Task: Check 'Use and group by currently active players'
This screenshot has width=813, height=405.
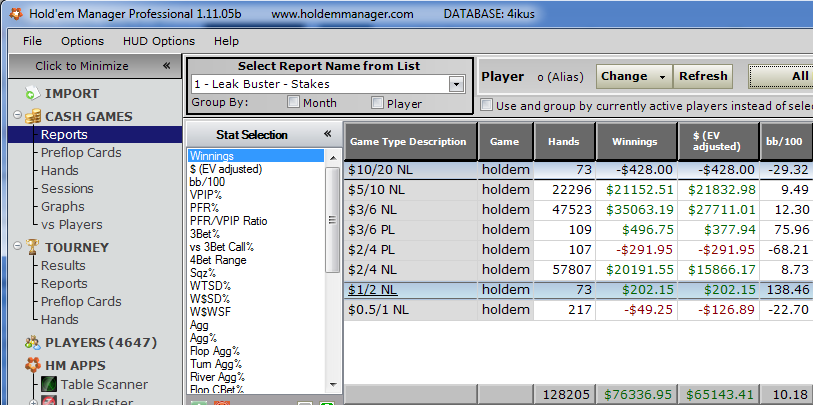Action: [x=486, y=105]
